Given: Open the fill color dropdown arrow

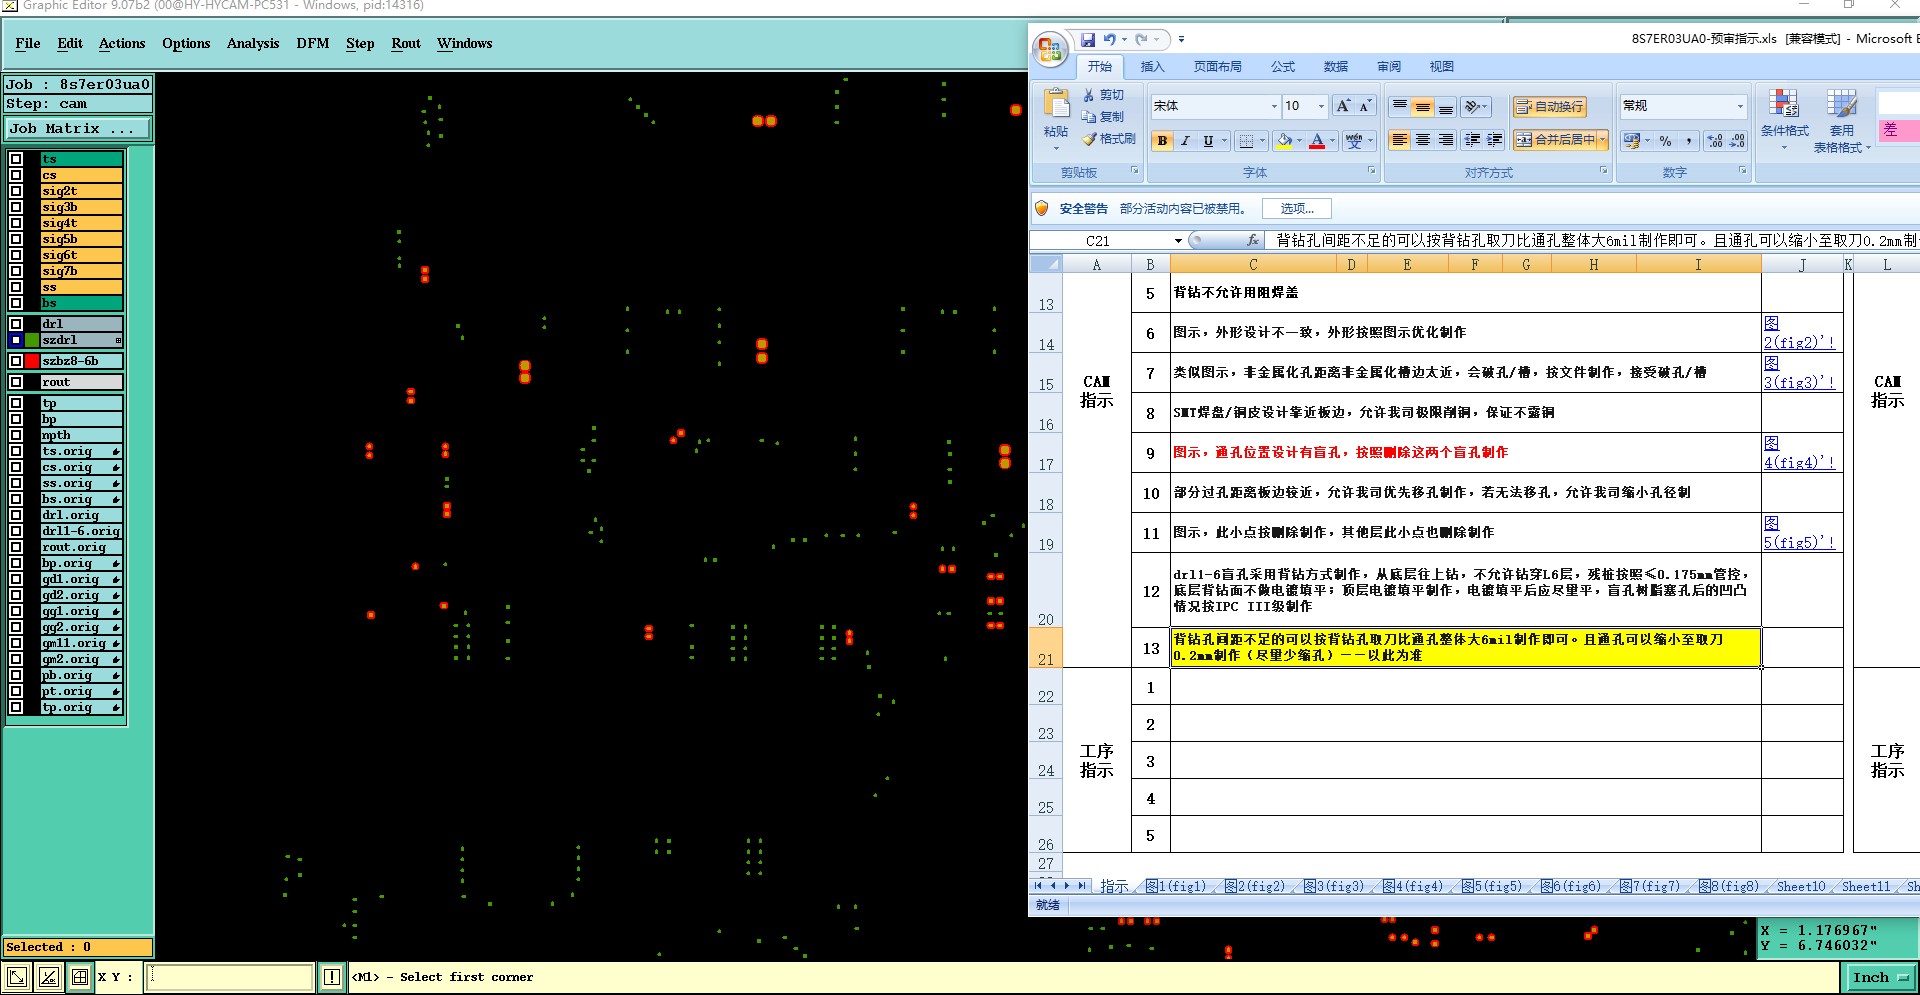Looking at the screenshot, I should point(1299,141).
